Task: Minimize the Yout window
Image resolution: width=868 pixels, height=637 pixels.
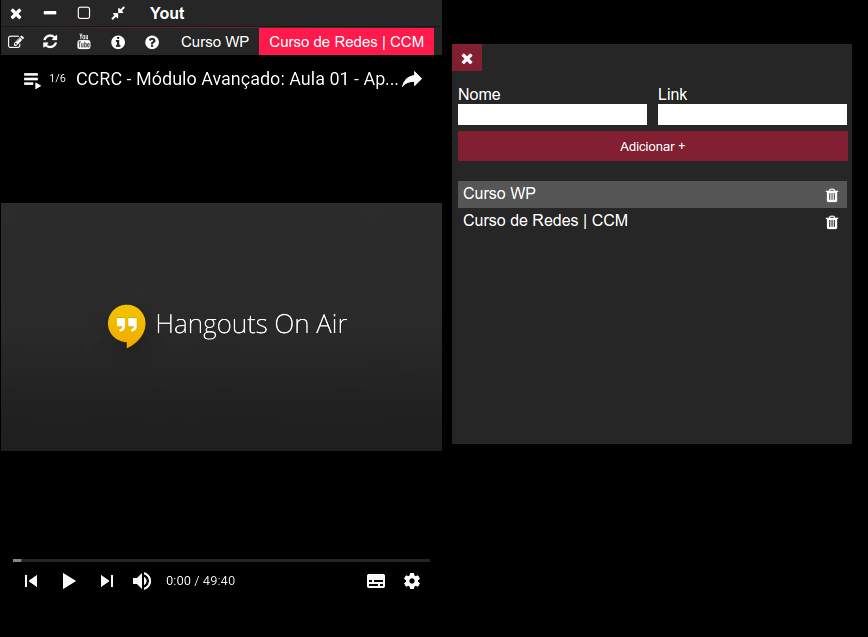Action: pos(50,13)
